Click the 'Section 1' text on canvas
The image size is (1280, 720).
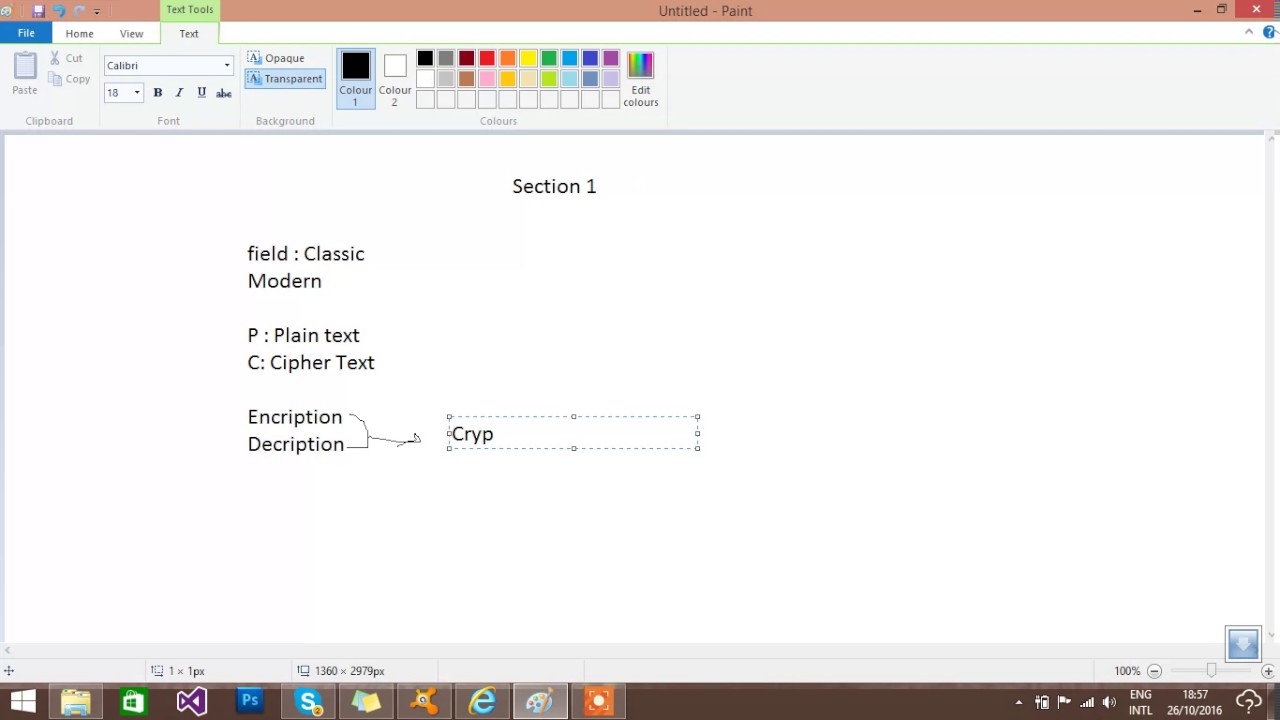click(554, 187)
